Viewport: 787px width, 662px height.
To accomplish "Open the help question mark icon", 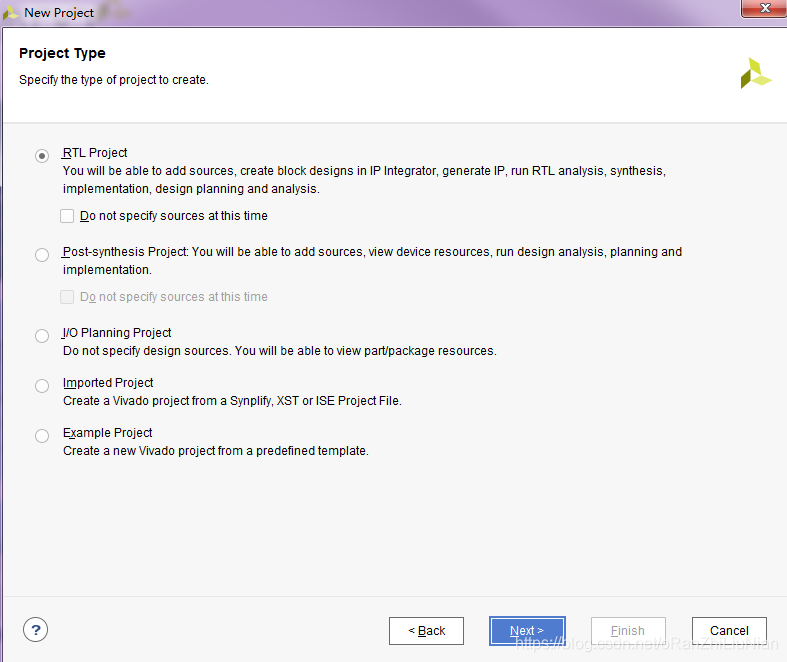I will tap(36, 629).
